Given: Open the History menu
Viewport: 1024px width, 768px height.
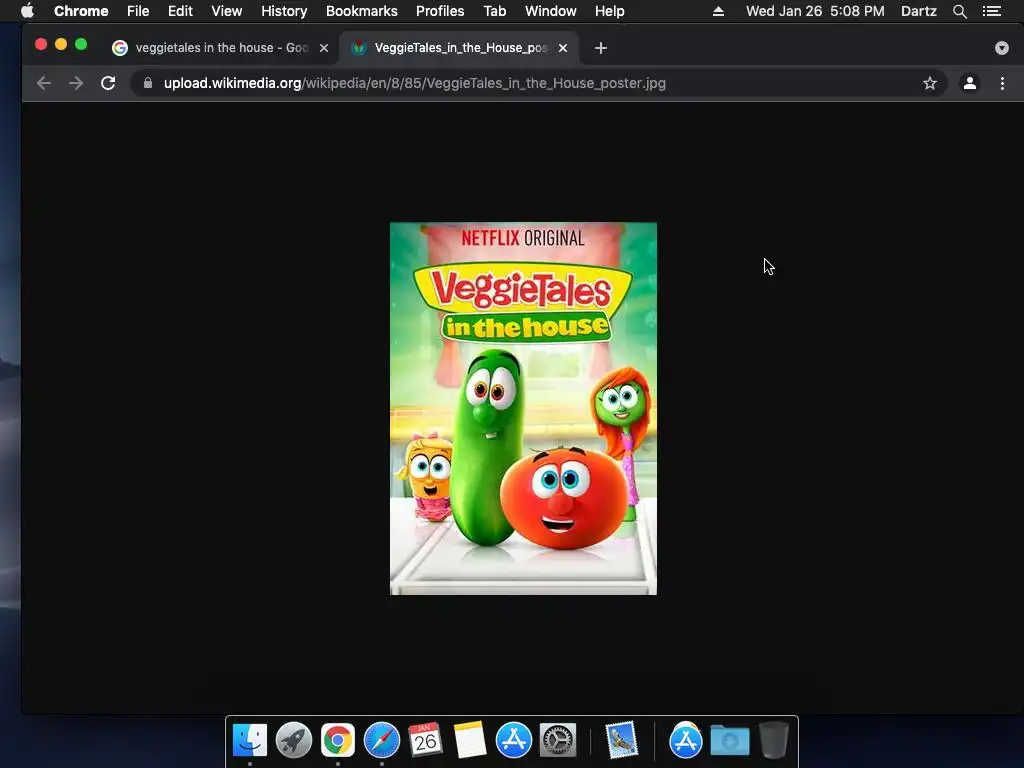Looking at the screenshot, I should [x=284, y=11].
